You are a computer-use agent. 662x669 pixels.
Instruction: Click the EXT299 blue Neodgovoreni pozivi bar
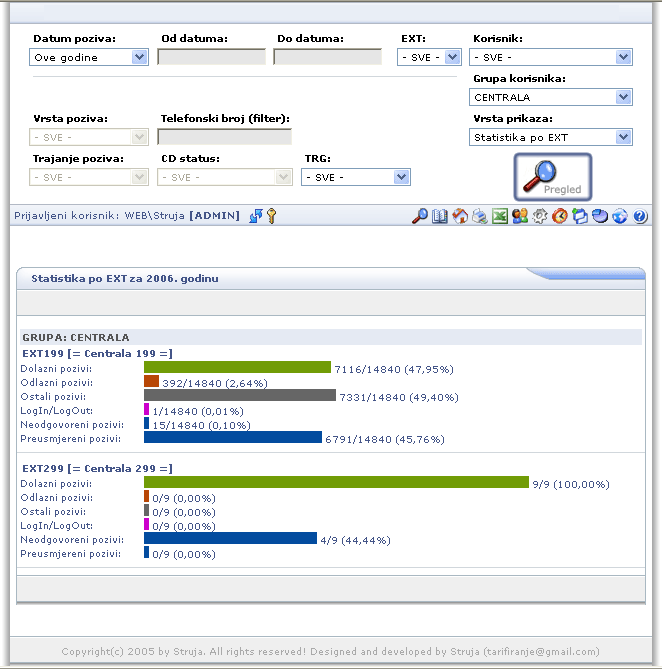click(230, 538)
